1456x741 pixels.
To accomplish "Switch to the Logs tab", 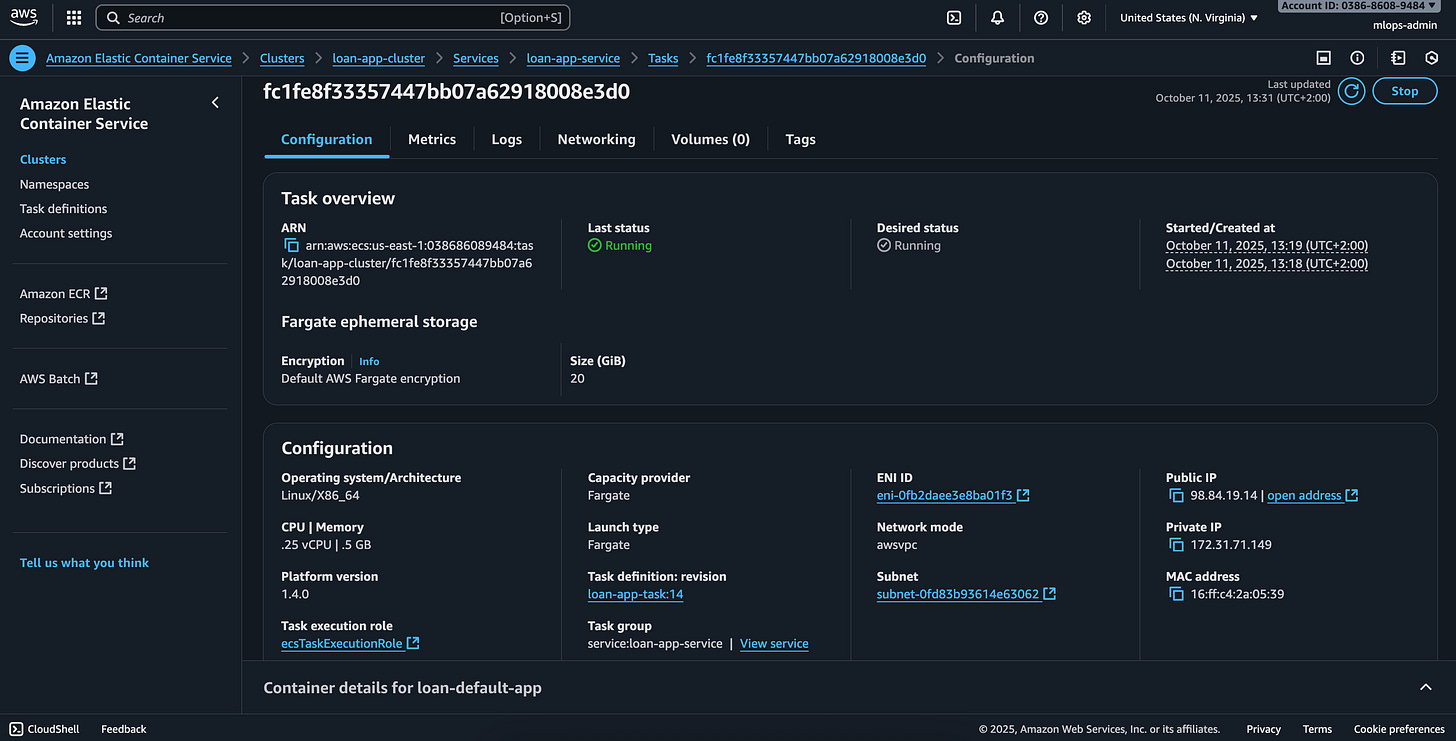I will coord(507,139).
